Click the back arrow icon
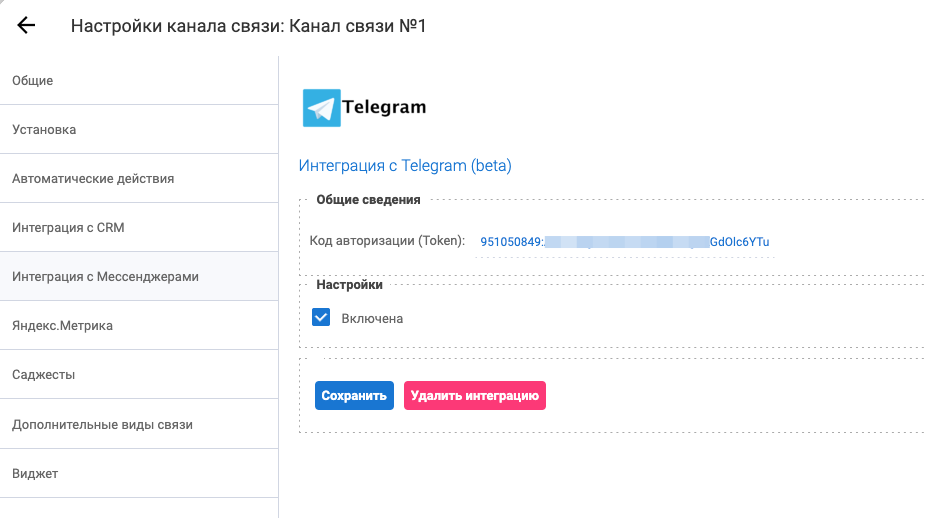The width and height of the screenshot is (926, 518). tap(26, 26)
